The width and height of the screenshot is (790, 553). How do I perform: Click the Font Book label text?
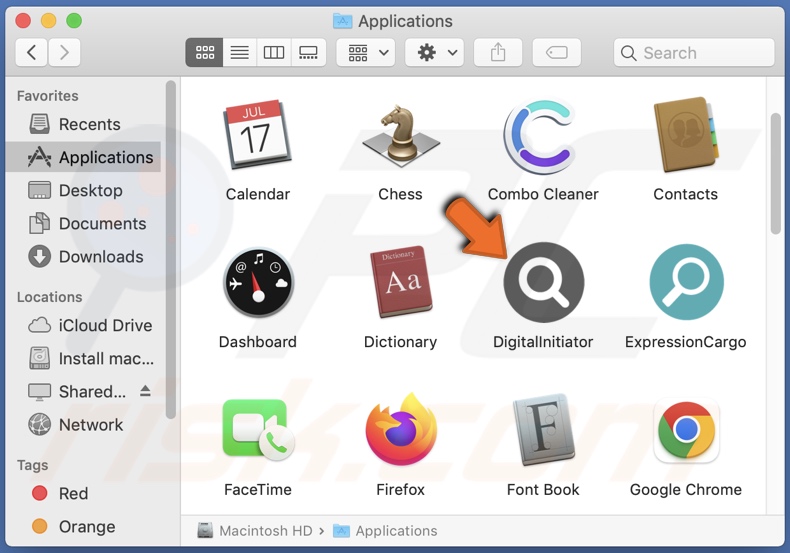click(543, 490)
